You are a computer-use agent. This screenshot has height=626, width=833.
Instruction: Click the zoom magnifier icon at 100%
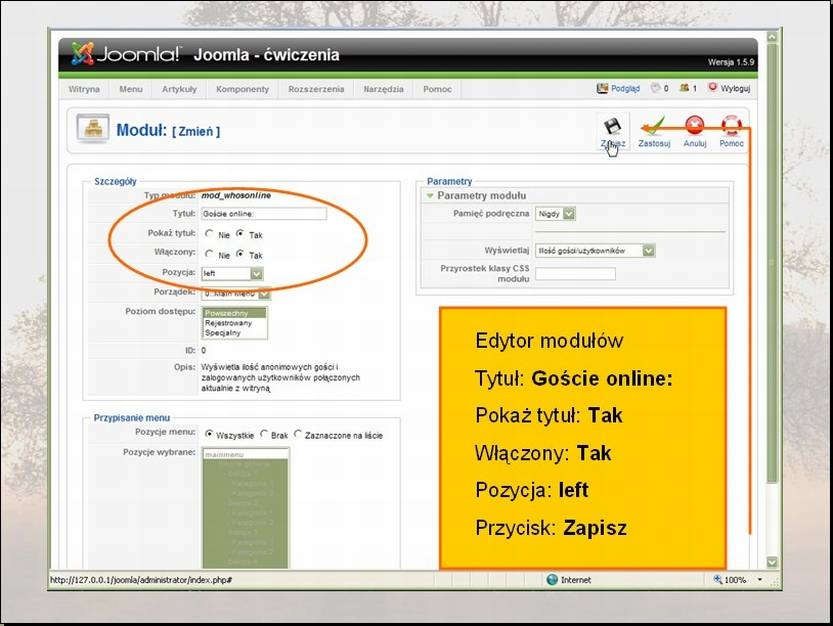718,579
